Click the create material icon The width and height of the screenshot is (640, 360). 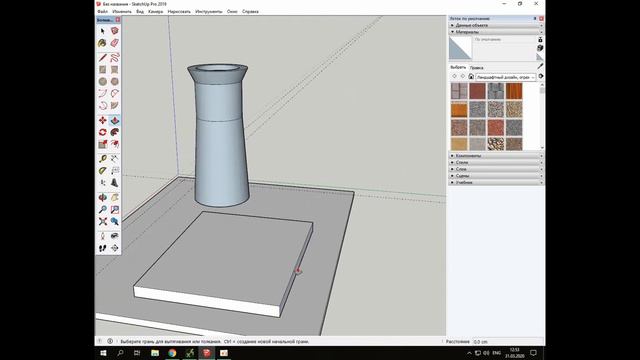[540, 48]
